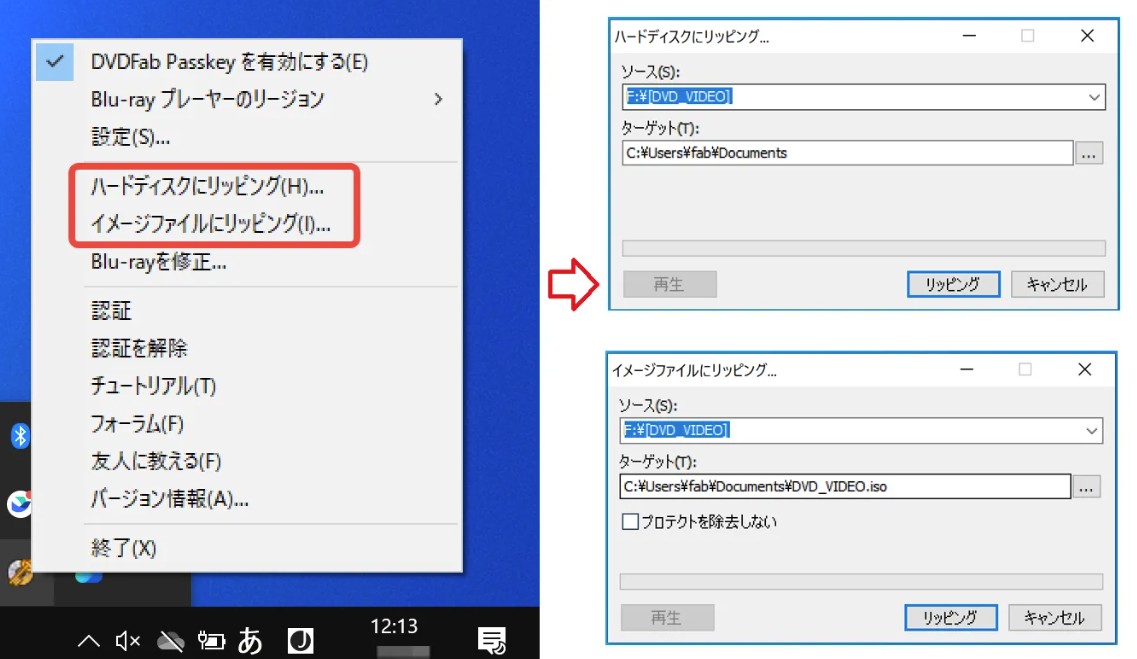1137x659 pixels.
Task: Click highlighted F:¥[DVD_VIDEO] text in hard disk window
Action: [679, 96]
